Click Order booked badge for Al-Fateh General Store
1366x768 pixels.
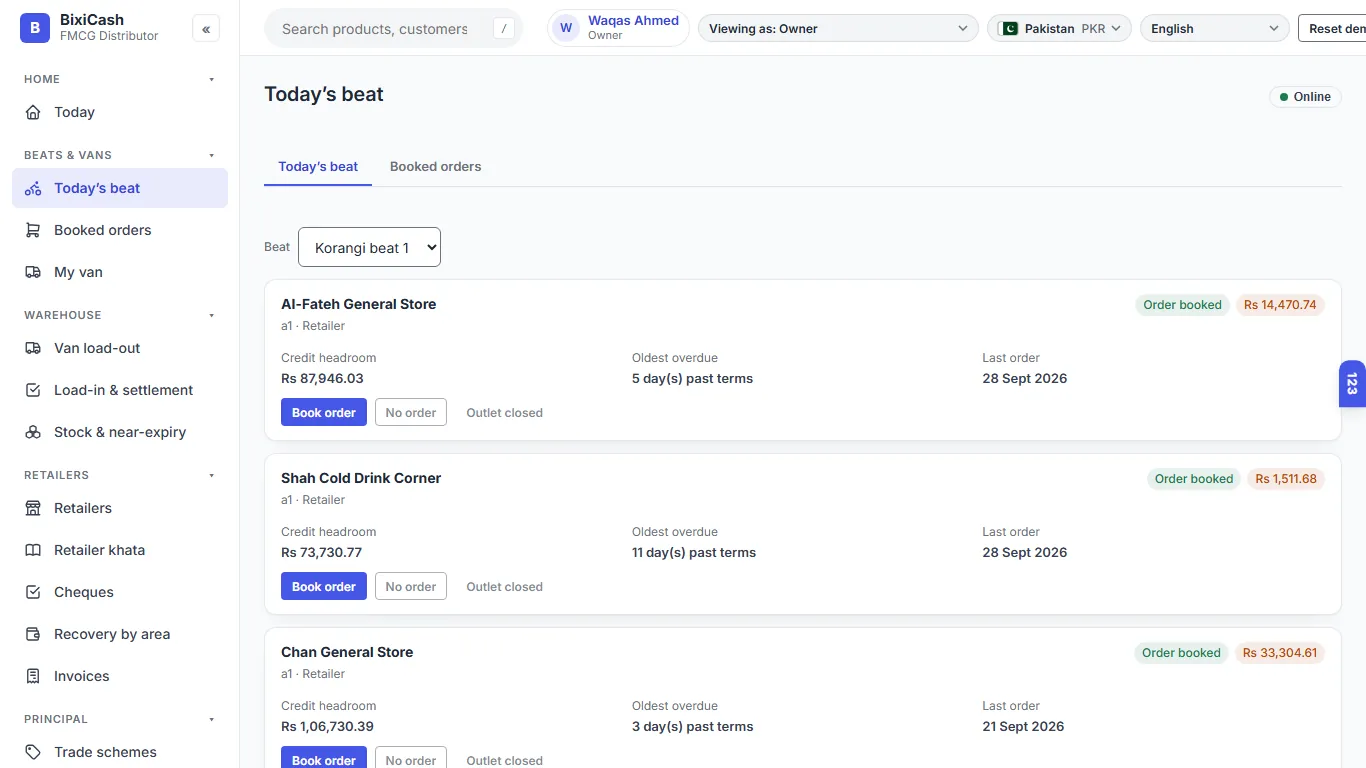1182,305
